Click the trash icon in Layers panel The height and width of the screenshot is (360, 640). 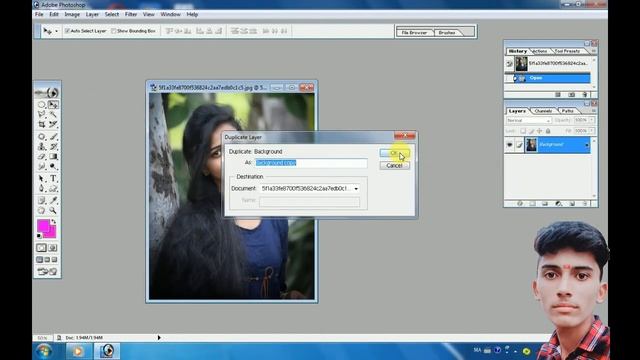584,203
